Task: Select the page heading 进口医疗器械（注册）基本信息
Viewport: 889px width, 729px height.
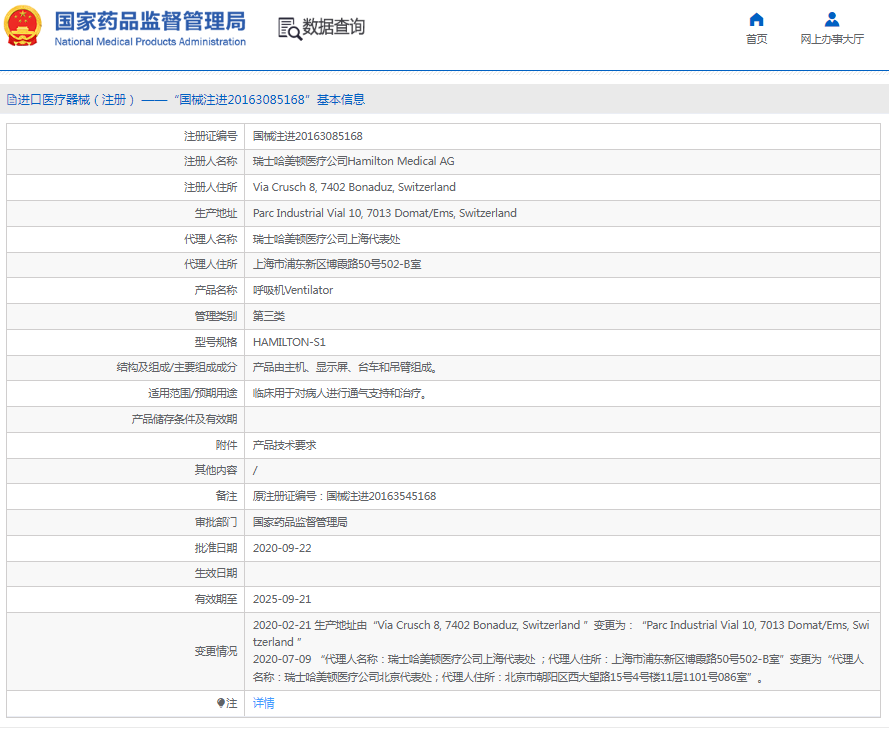Action: (x=191, y=100)
